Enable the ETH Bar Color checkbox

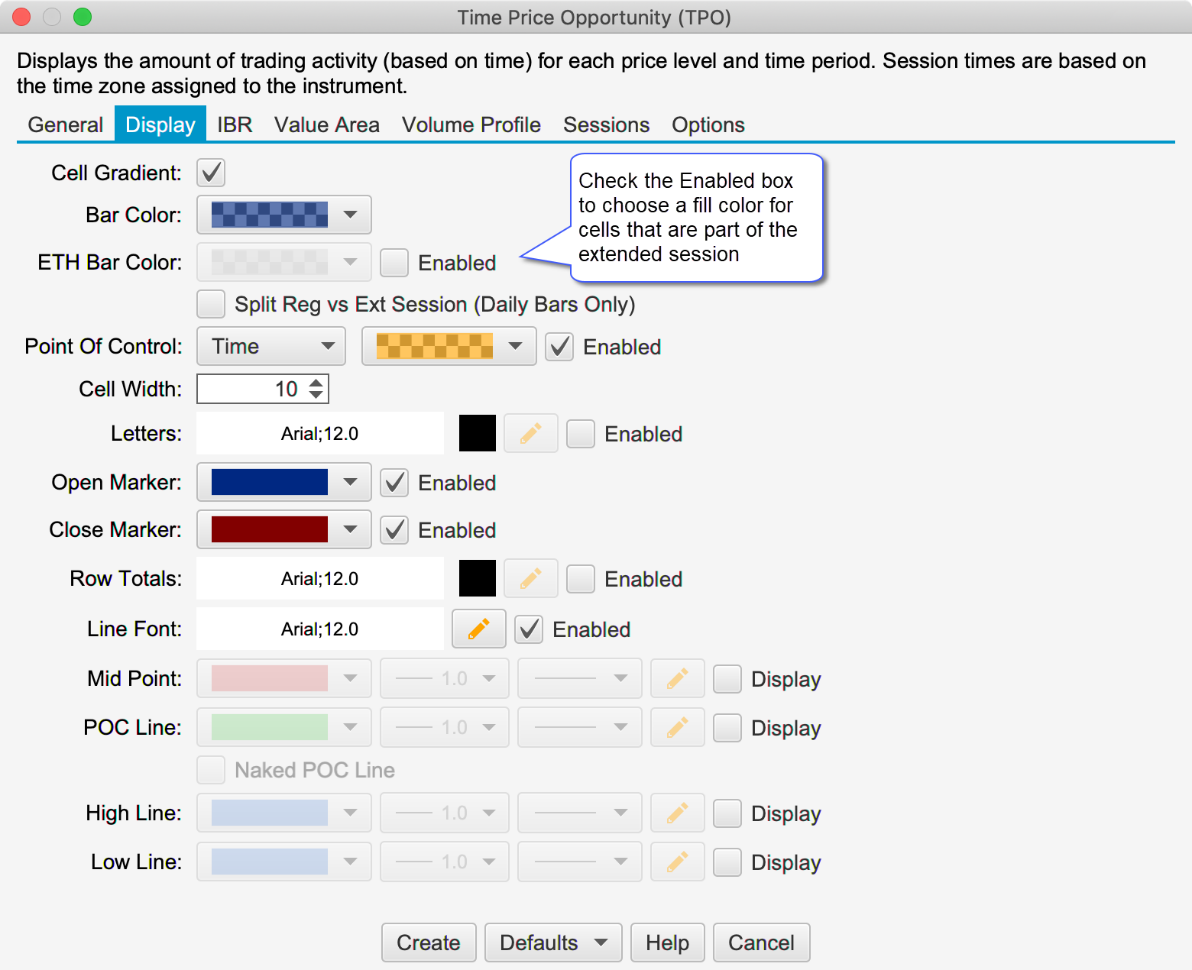coord(395,263)
